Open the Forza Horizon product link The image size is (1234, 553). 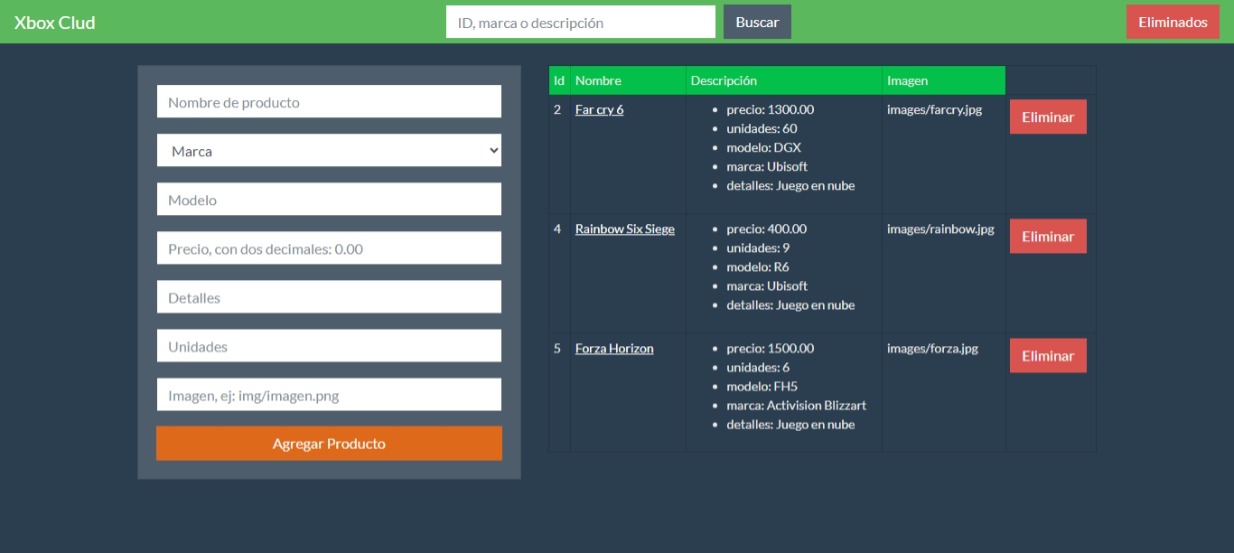[614, 349]
